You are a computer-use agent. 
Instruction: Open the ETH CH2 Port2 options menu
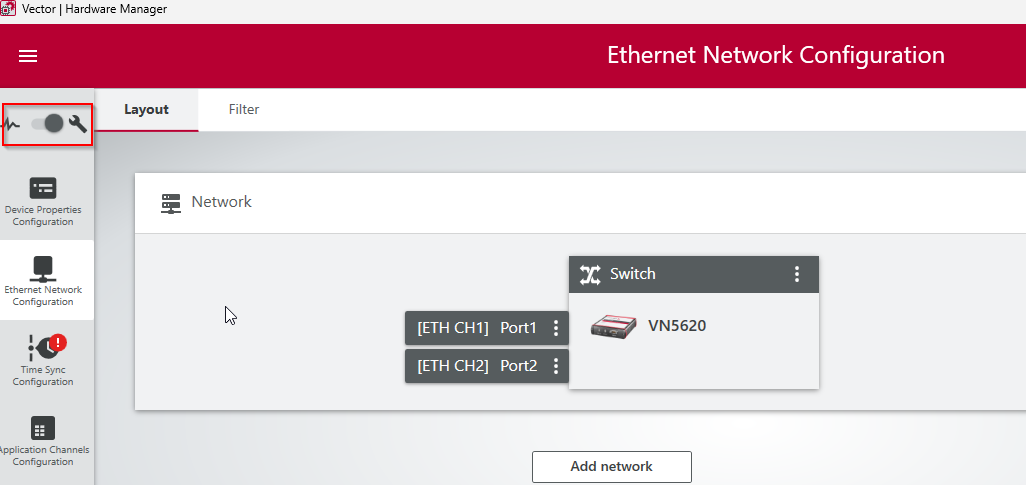click(556, 366)
